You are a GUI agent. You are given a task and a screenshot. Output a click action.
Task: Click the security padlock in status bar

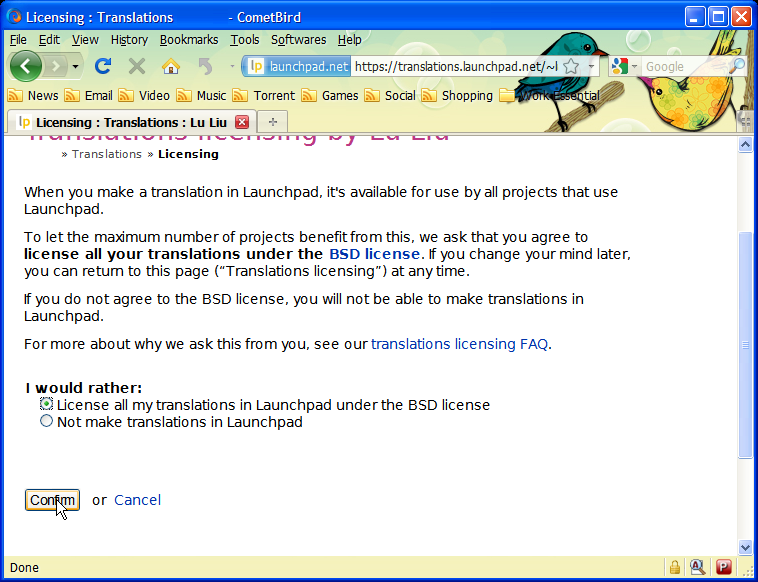tap(675, 567)
